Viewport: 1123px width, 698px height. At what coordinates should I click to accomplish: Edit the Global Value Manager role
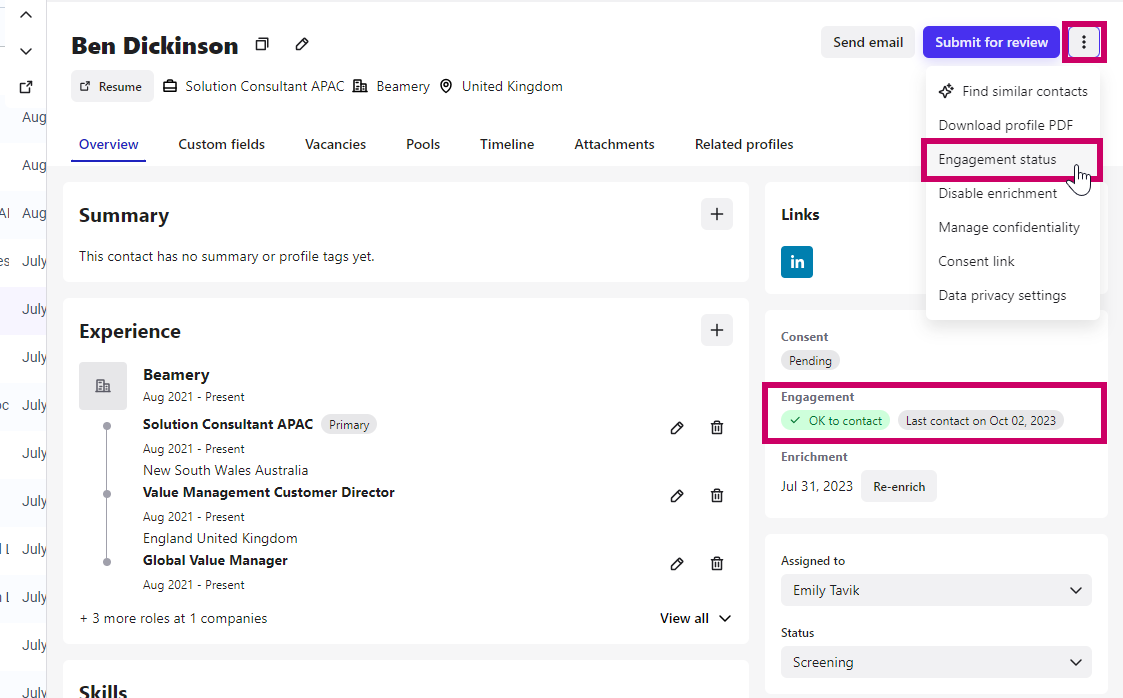[x=677, y=564]
